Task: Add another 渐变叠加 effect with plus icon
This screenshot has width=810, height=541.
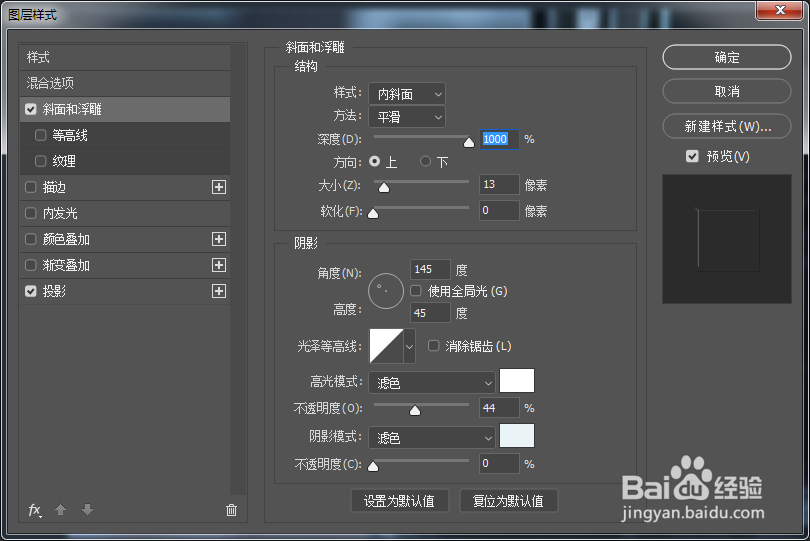Action: (x=219, y=265)
